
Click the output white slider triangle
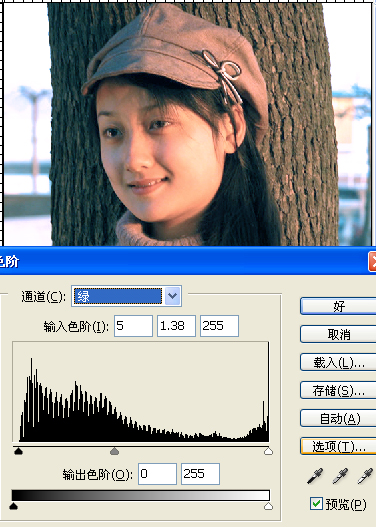tap(268, 506)
